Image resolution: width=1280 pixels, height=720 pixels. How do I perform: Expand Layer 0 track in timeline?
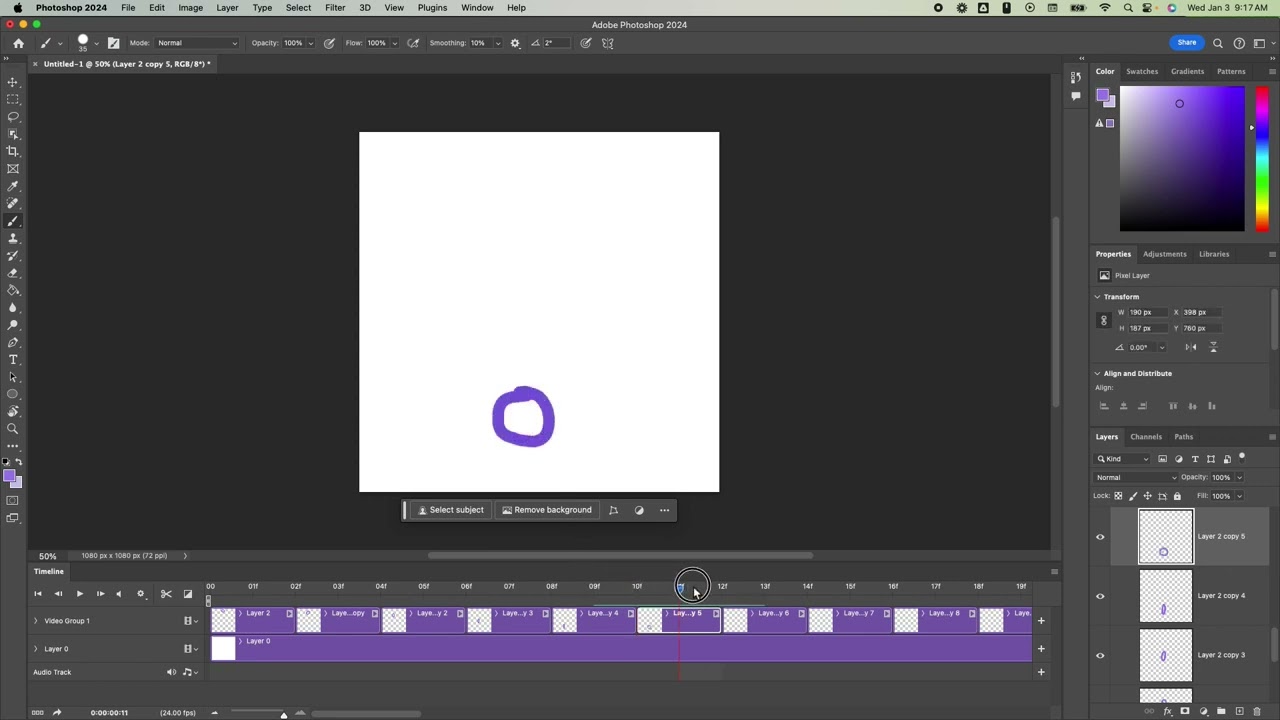(x=36, y=649)
